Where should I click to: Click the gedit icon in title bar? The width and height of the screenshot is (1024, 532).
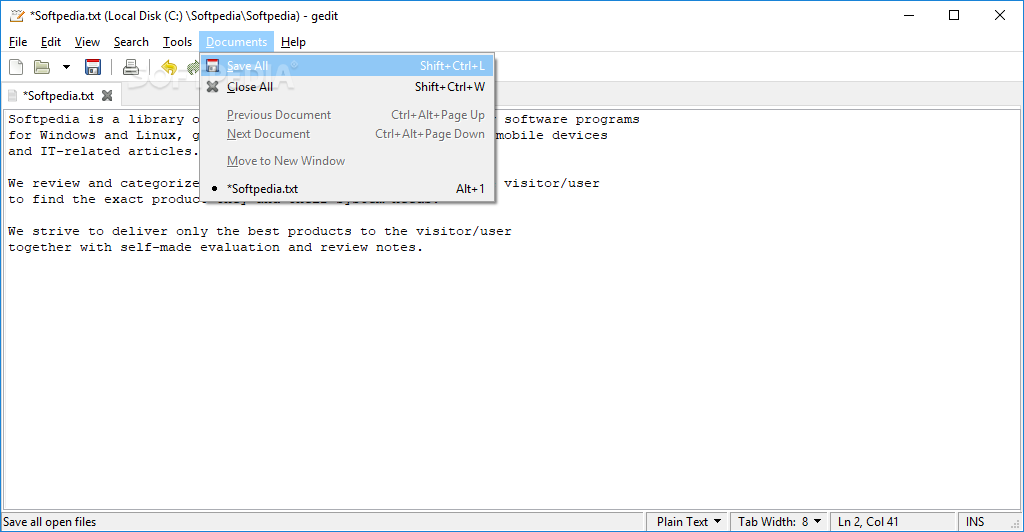[x=17, y=16]
